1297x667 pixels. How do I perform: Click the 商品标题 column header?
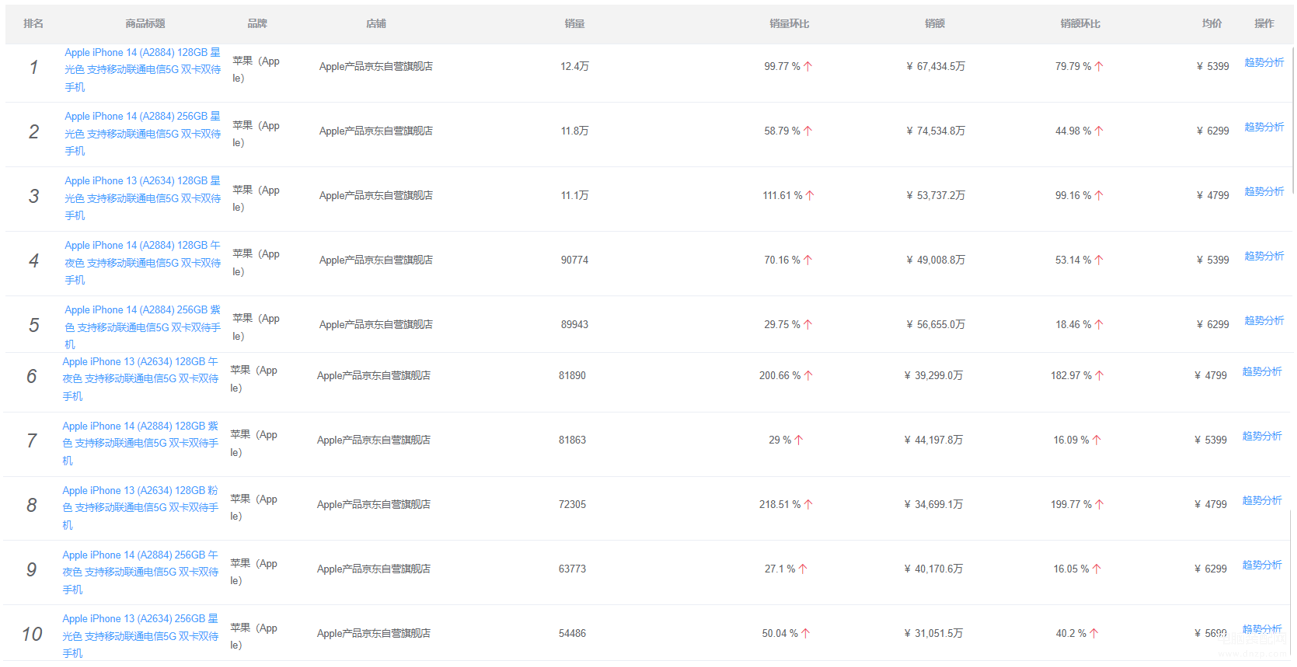coord(145,23)
